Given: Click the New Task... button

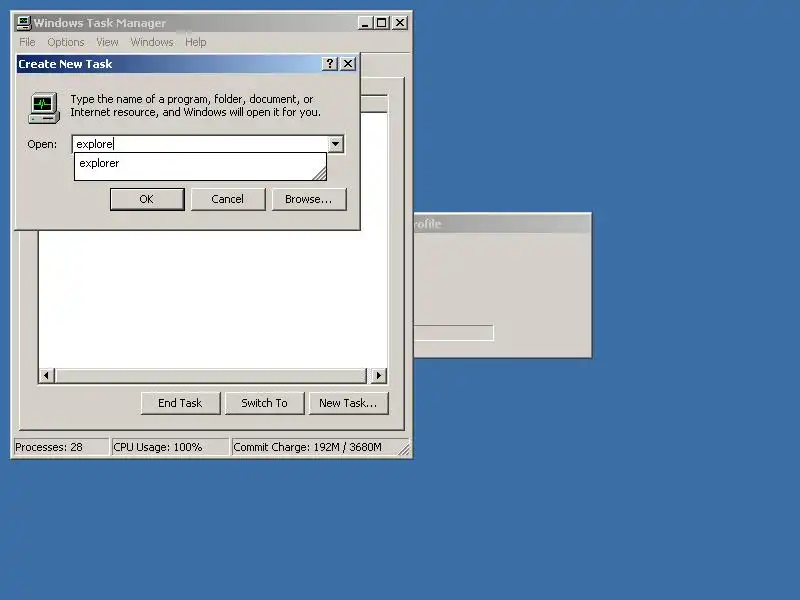Looking at the screenshot, I should [348, 403].
